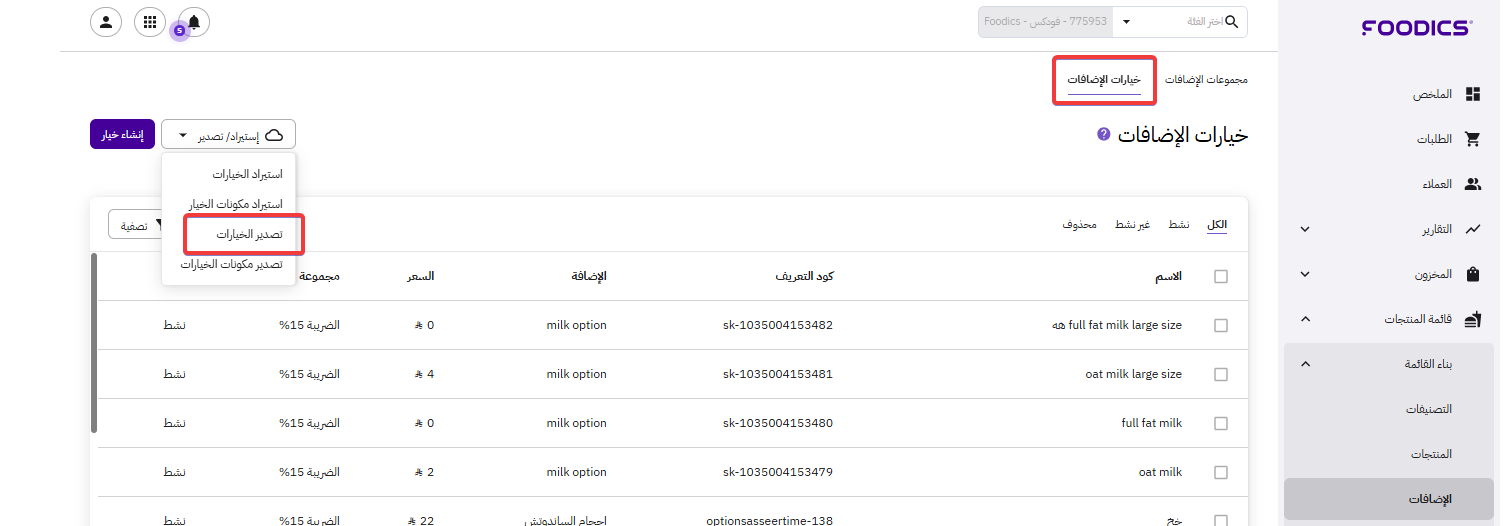The height and width of the screenshot is (526, 1509).
Task: Click the help question mark icon
Action: 1104,133
